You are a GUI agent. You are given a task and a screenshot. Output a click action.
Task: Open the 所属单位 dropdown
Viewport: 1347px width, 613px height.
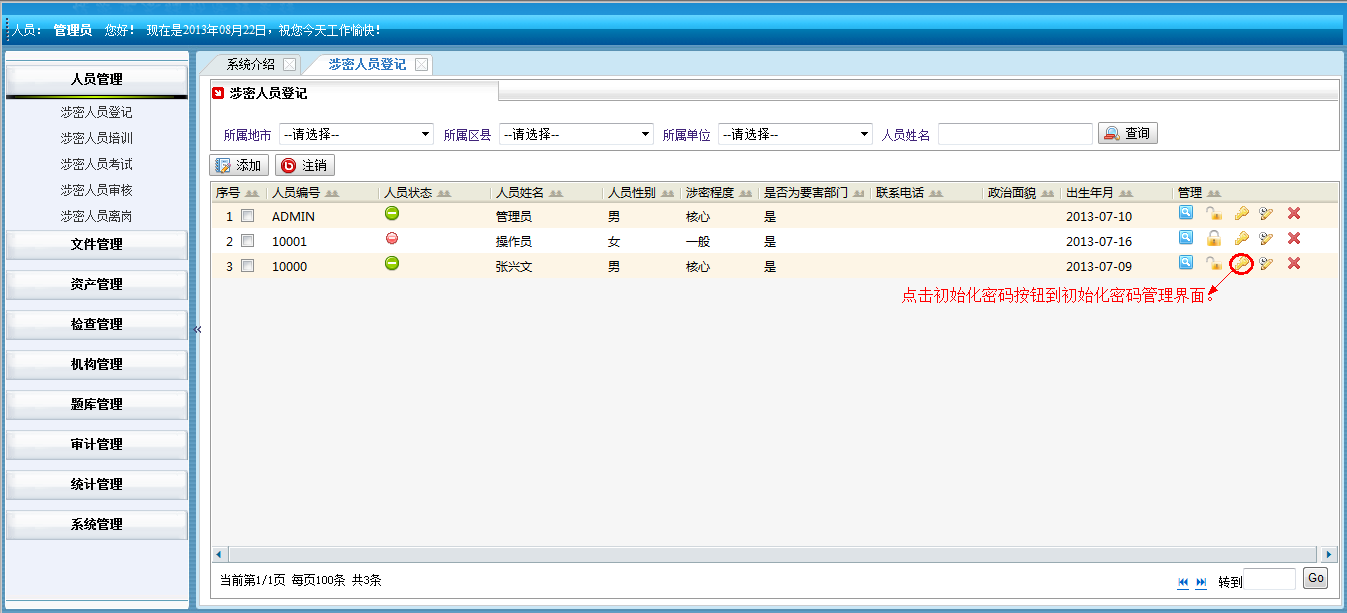click(795, 134)
